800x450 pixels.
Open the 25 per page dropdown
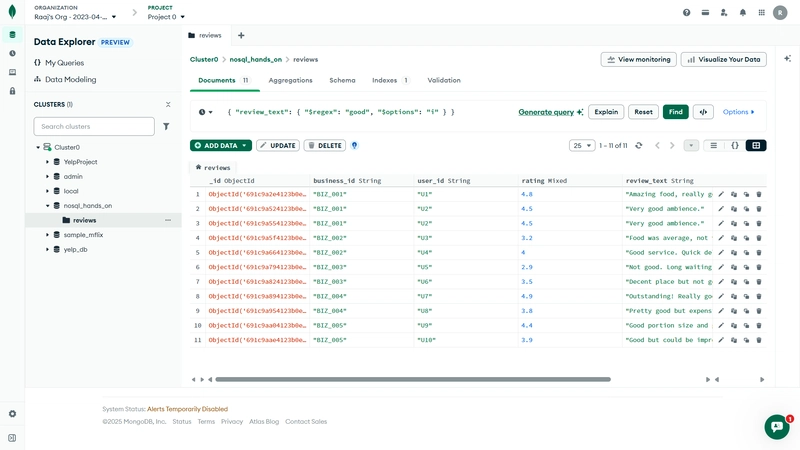point(582,145)
